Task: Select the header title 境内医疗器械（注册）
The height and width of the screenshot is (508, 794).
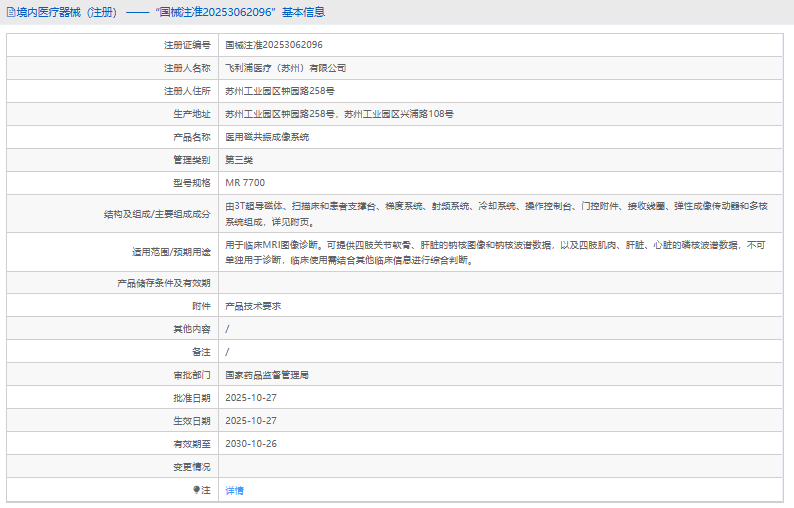Action: 67,12
